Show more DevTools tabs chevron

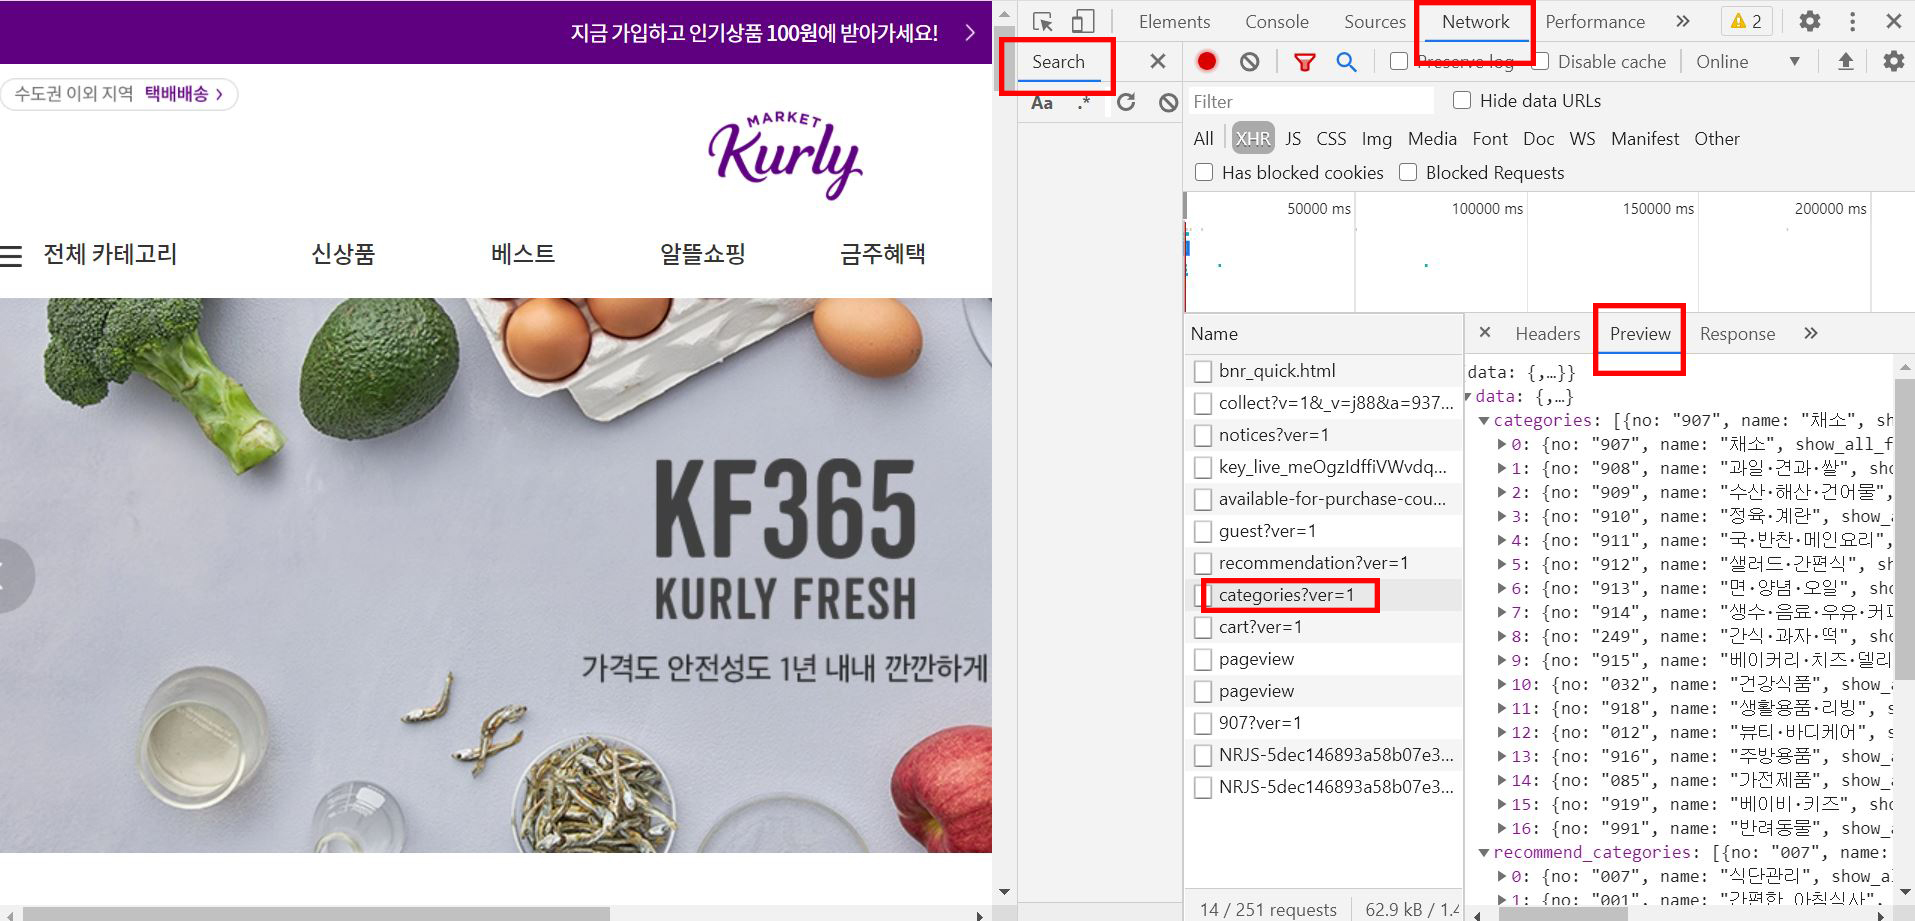tap(1683, 21)
